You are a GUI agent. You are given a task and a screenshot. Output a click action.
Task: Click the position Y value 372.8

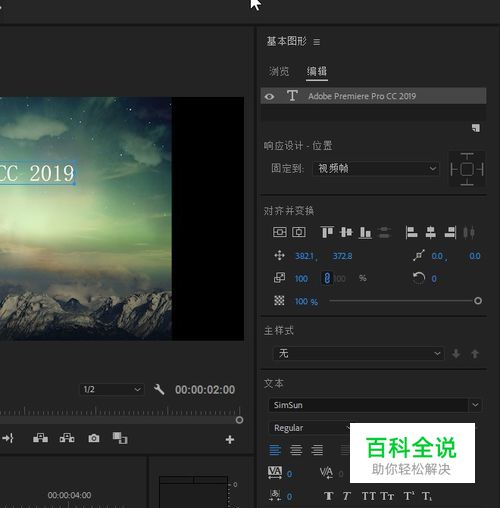point(342,256)
